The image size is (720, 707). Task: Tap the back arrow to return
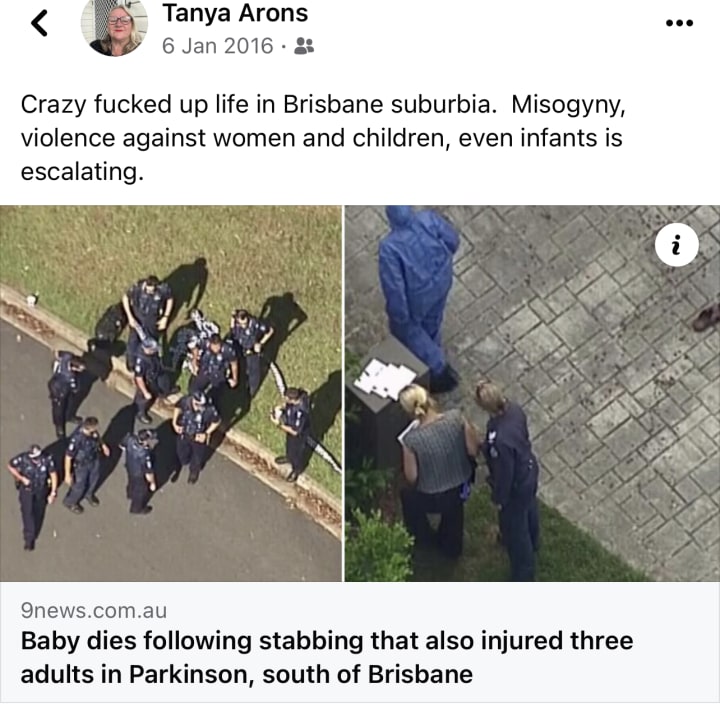(x=39, y=23)
